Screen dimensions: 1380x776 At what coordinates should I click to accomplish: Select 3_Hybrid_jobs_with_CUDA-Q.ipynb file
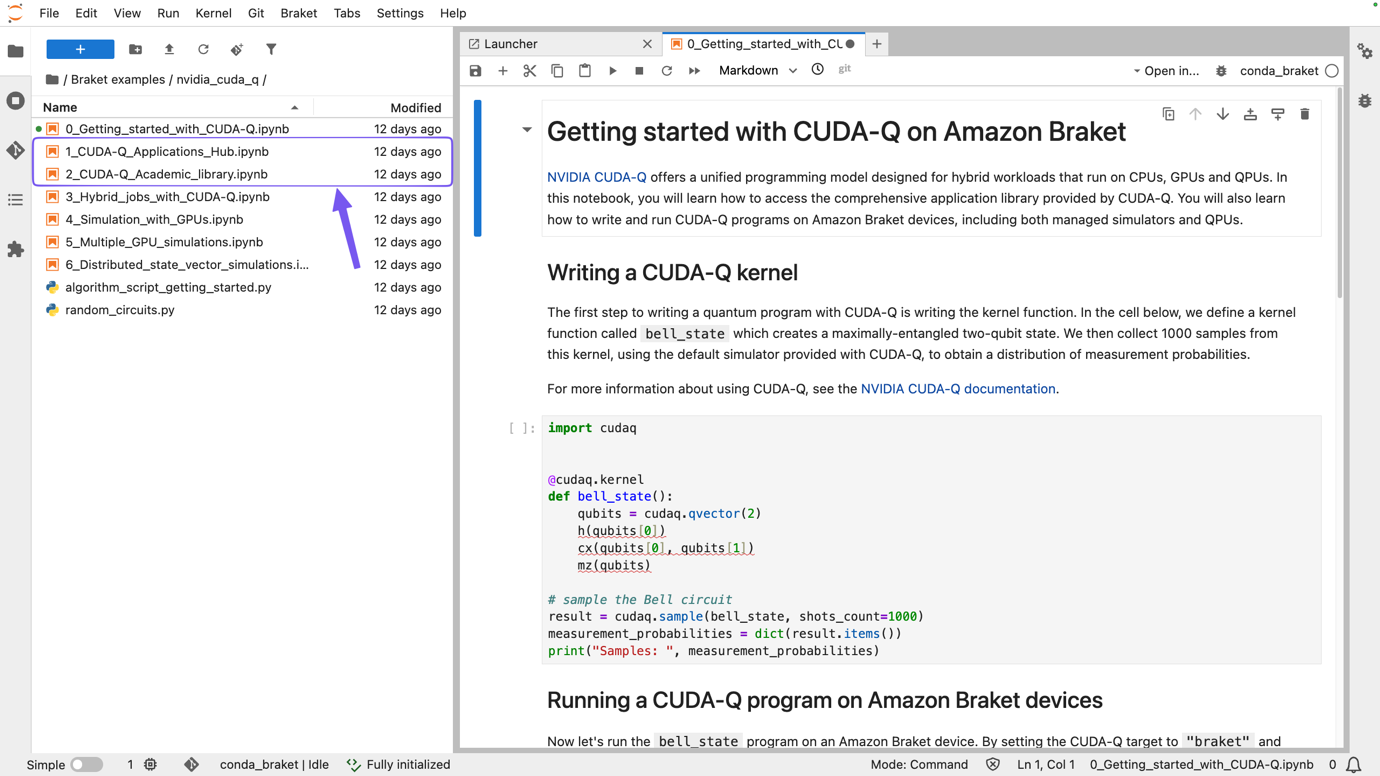coord(243,197)
